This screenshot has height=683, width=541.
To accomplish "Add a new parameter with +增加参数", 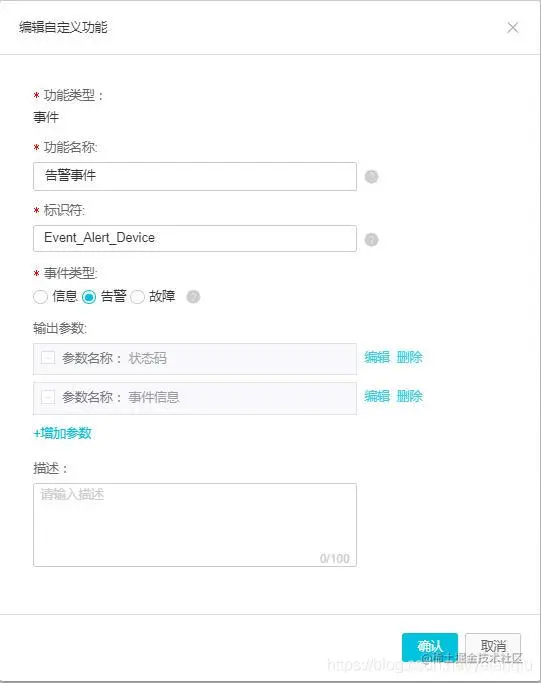I will tap(62, 433).
